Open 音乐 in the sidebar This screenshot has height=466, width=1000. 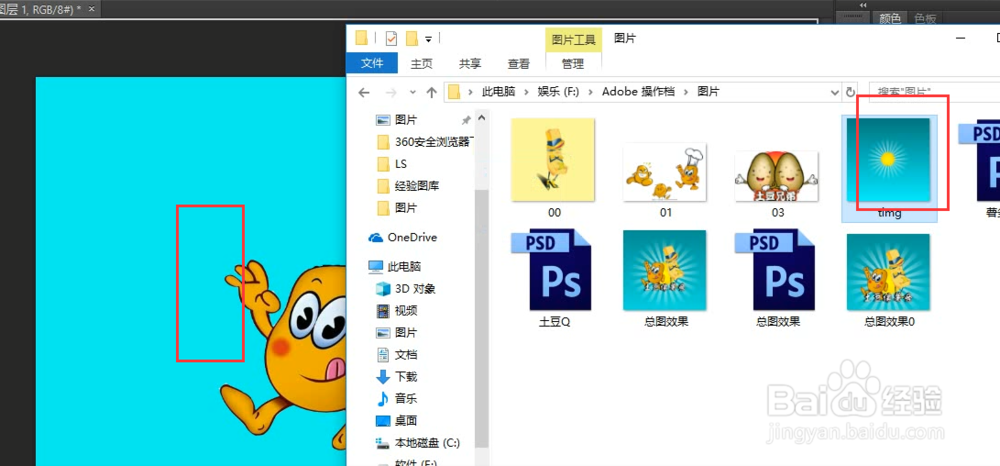[406, 398]
